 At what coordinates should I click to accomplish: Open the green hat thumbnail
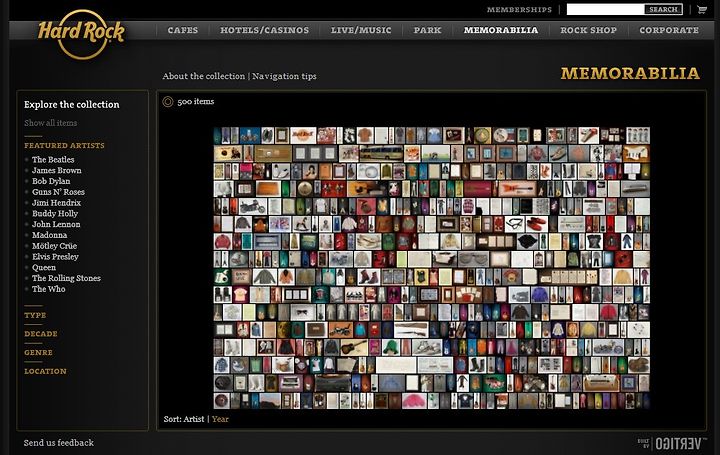pos(391,348)
